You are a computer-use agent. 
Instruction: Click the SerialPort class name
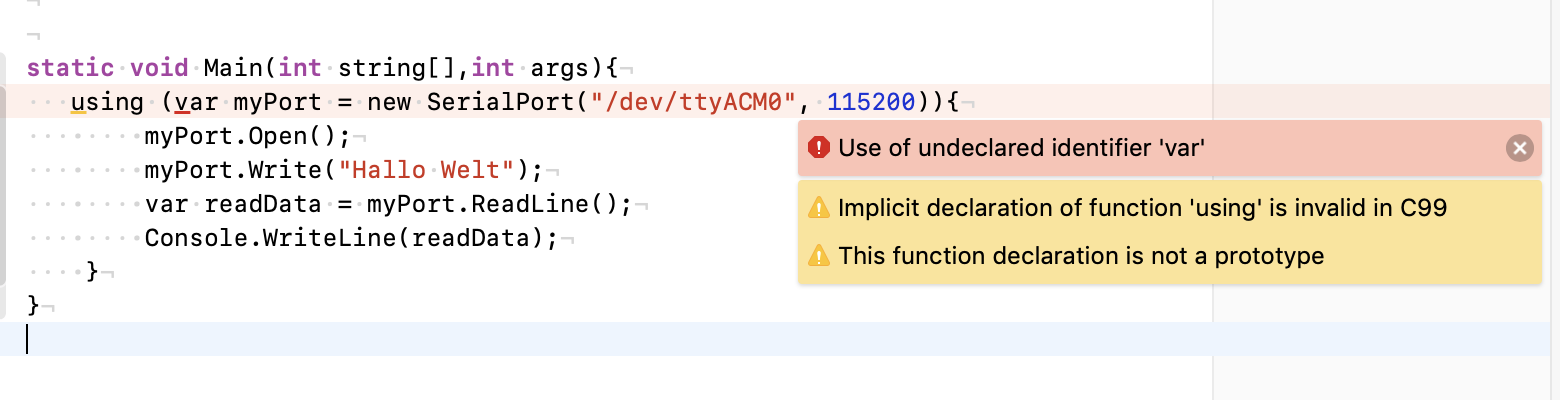492,102
